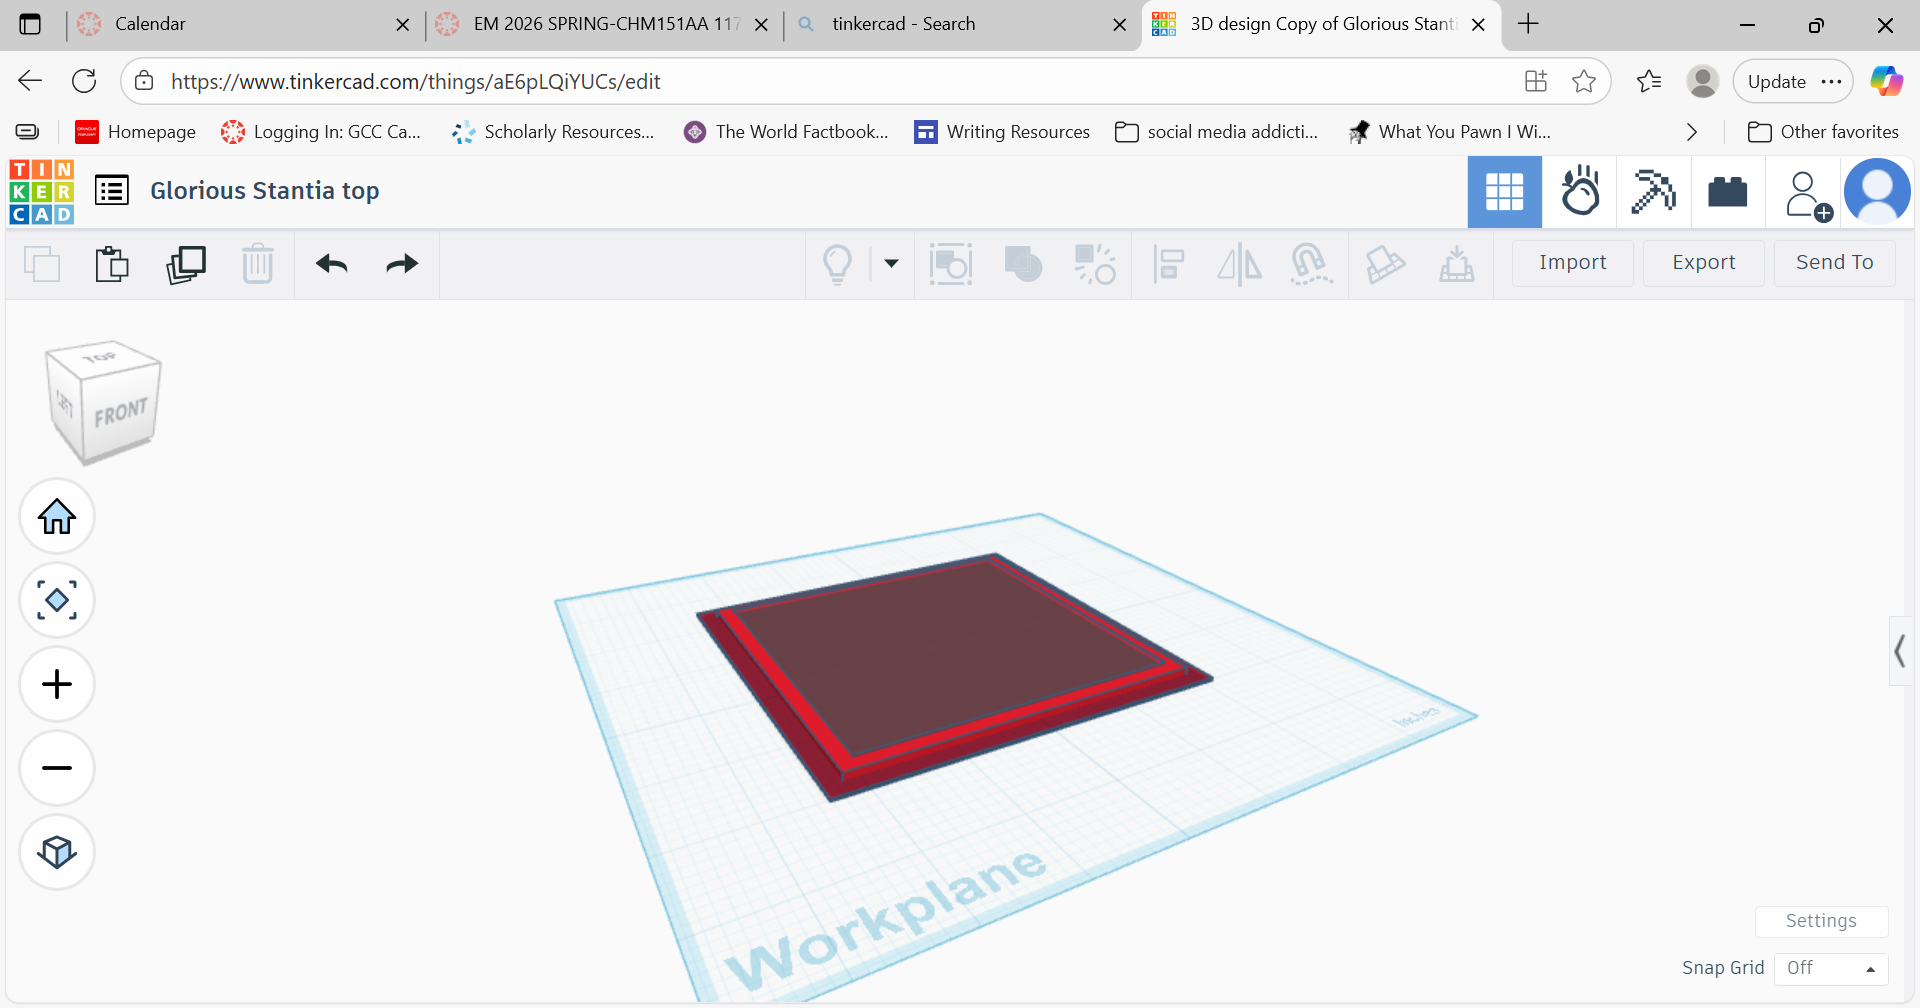Open the Snap Grid dropdown showing Off
The width and height of the screenshot is (1920, 1008).
click(x=1830, y=968)
